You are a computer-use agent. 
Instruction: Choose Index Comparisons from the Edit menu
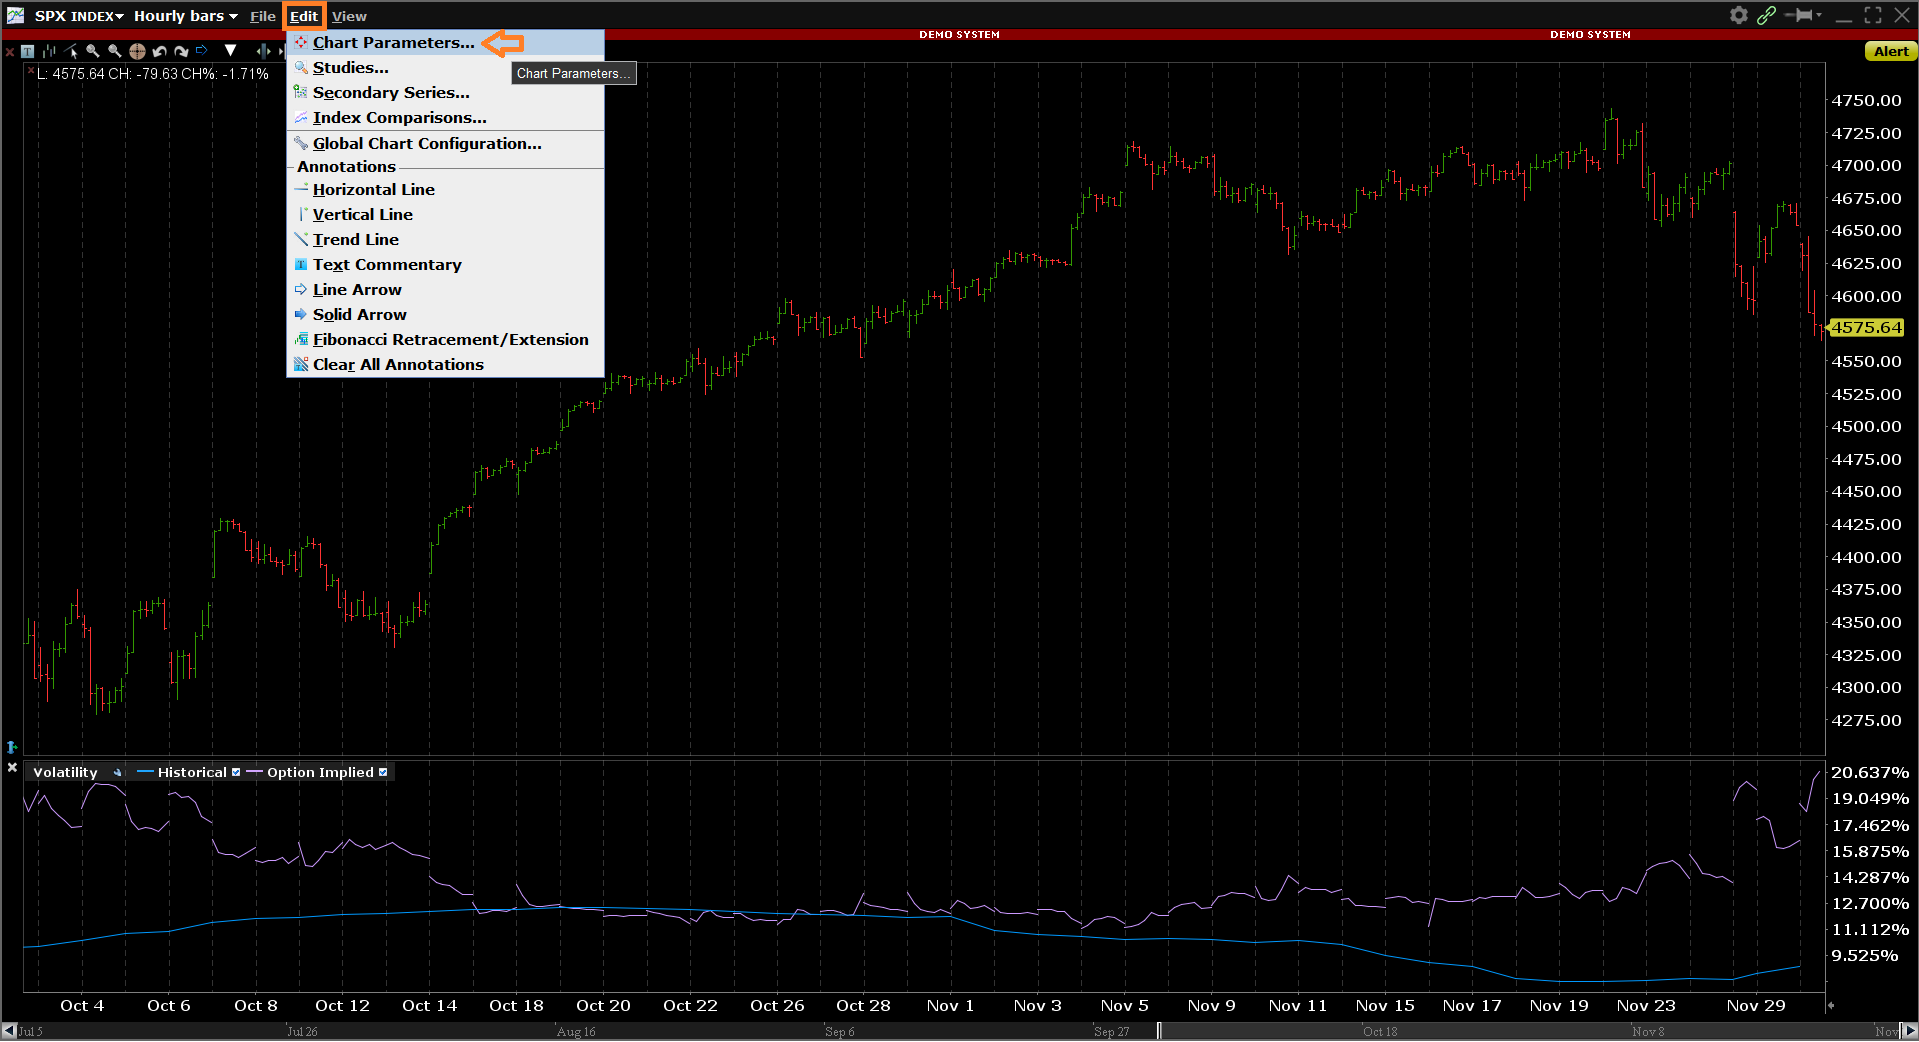click(445, 117)
